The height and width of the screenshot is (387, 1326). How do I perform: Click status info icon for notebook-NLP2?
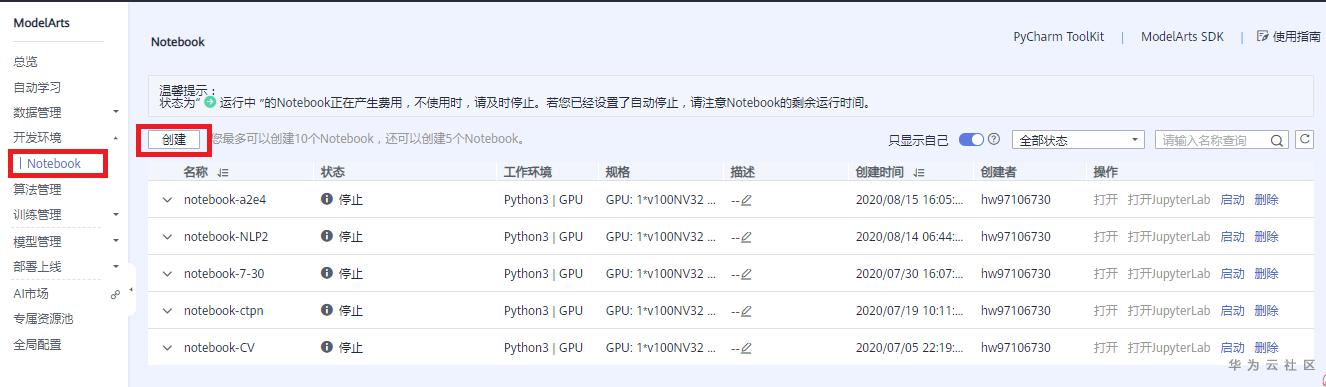tap(327, 236)
